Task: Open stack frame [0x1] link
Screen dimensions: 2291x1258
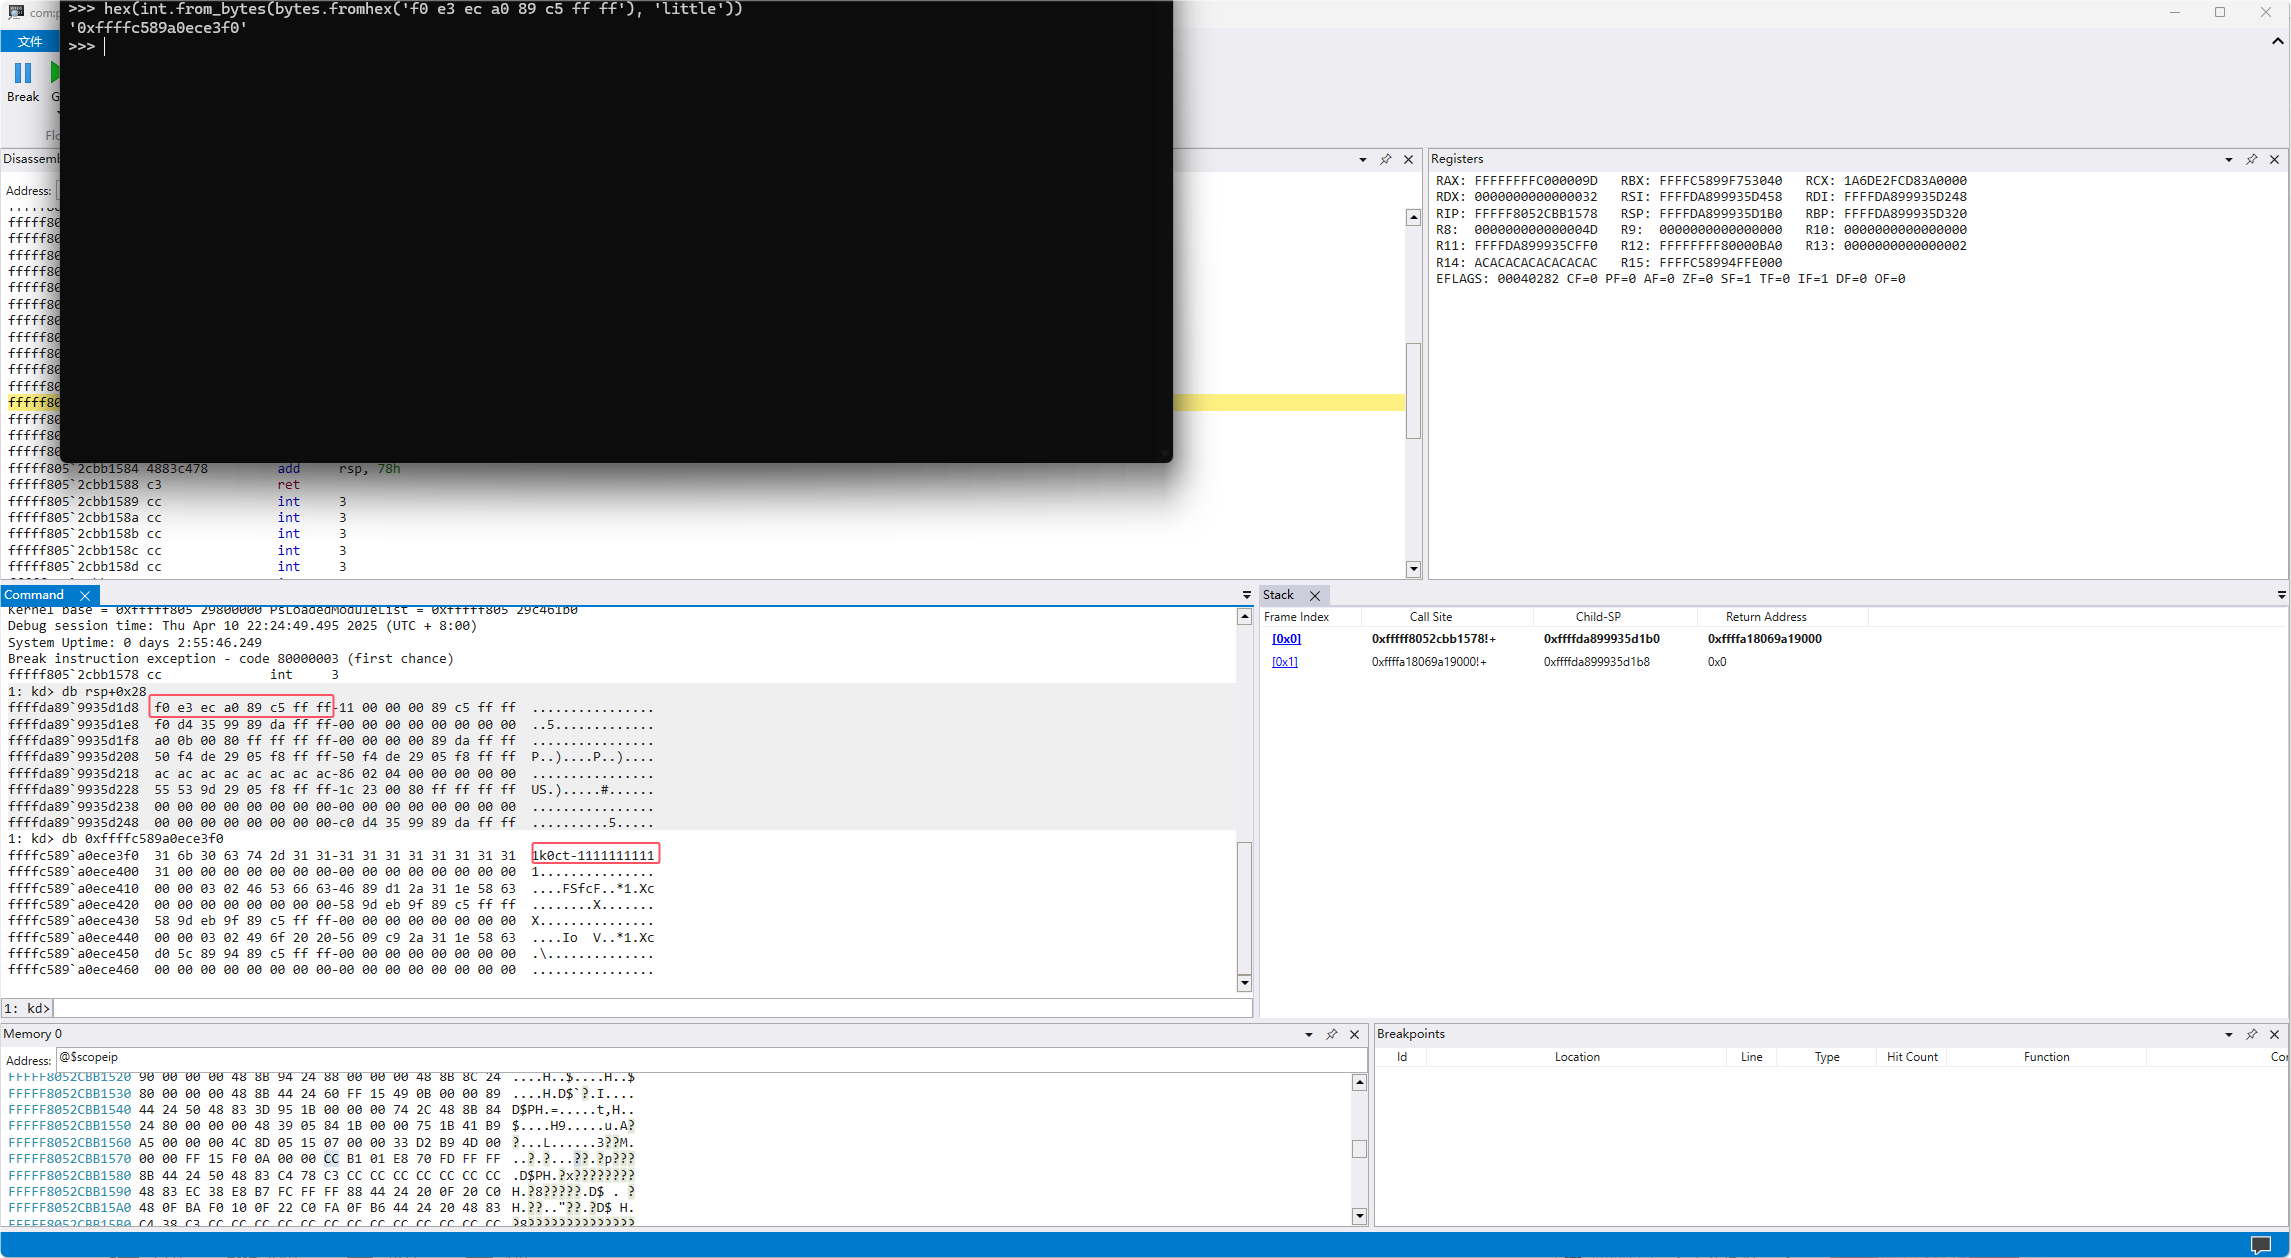Action: [x=1284, y=662]
